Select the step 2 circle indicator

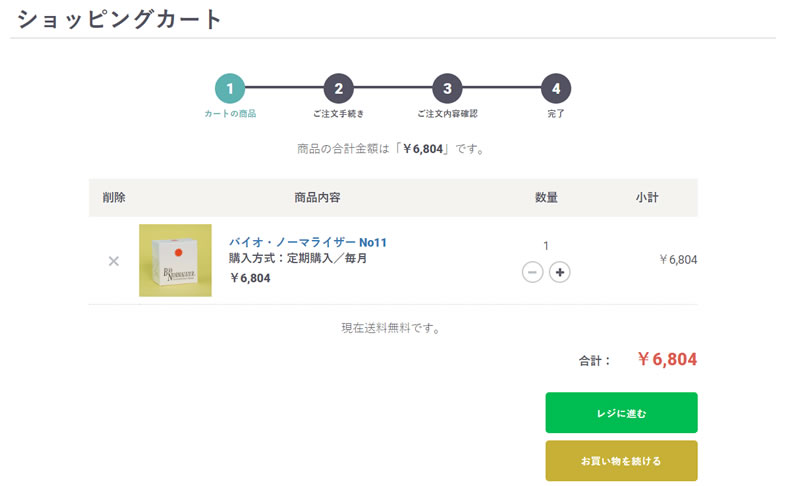pos(338,89)
